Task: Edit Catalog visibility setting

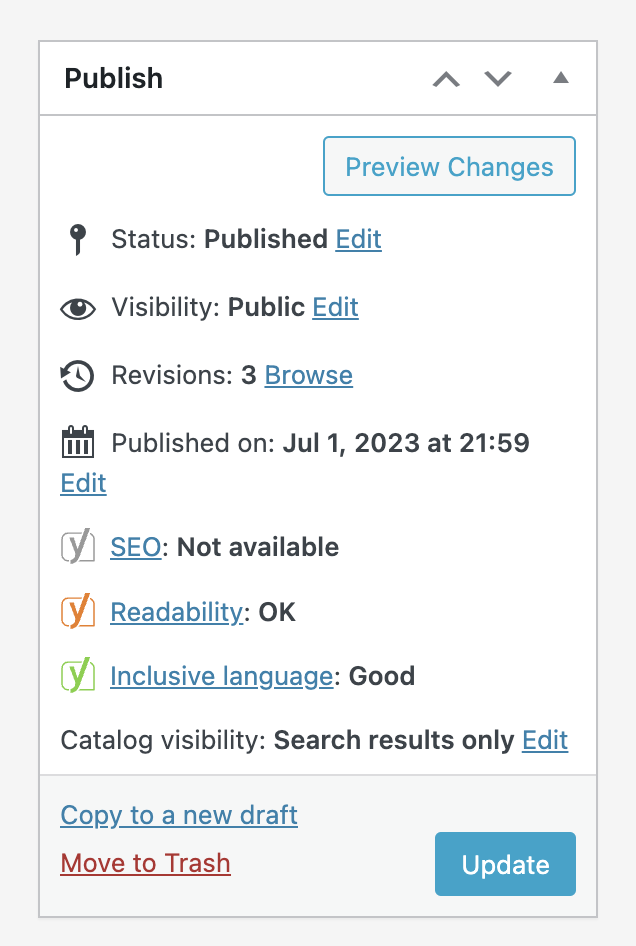Action: point(545,740)
